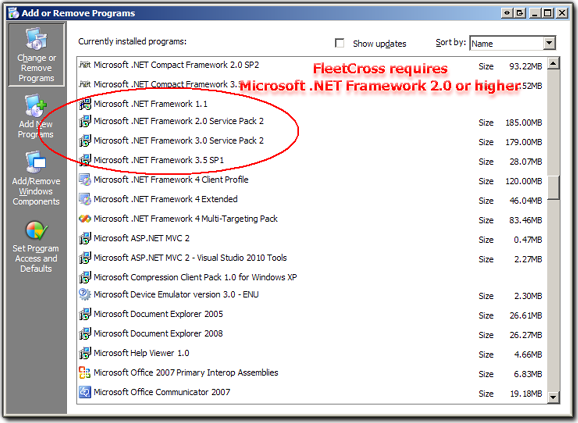
Task: Open Change or Remove Programs panel
Action: pos(36,55)
